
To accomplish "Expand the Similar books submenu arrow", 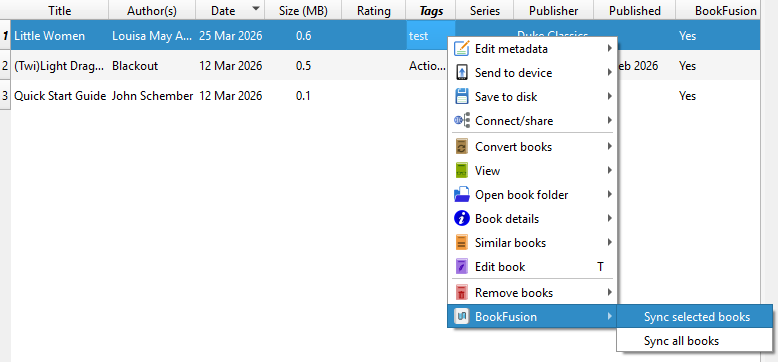I will [x=609, y=242].
